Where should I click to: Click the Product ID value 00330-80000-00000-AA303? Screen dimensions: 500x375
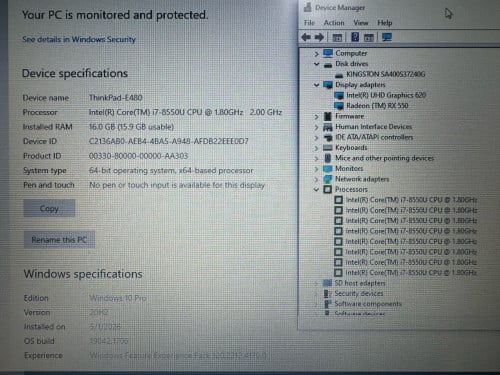(x=138, y=156)
